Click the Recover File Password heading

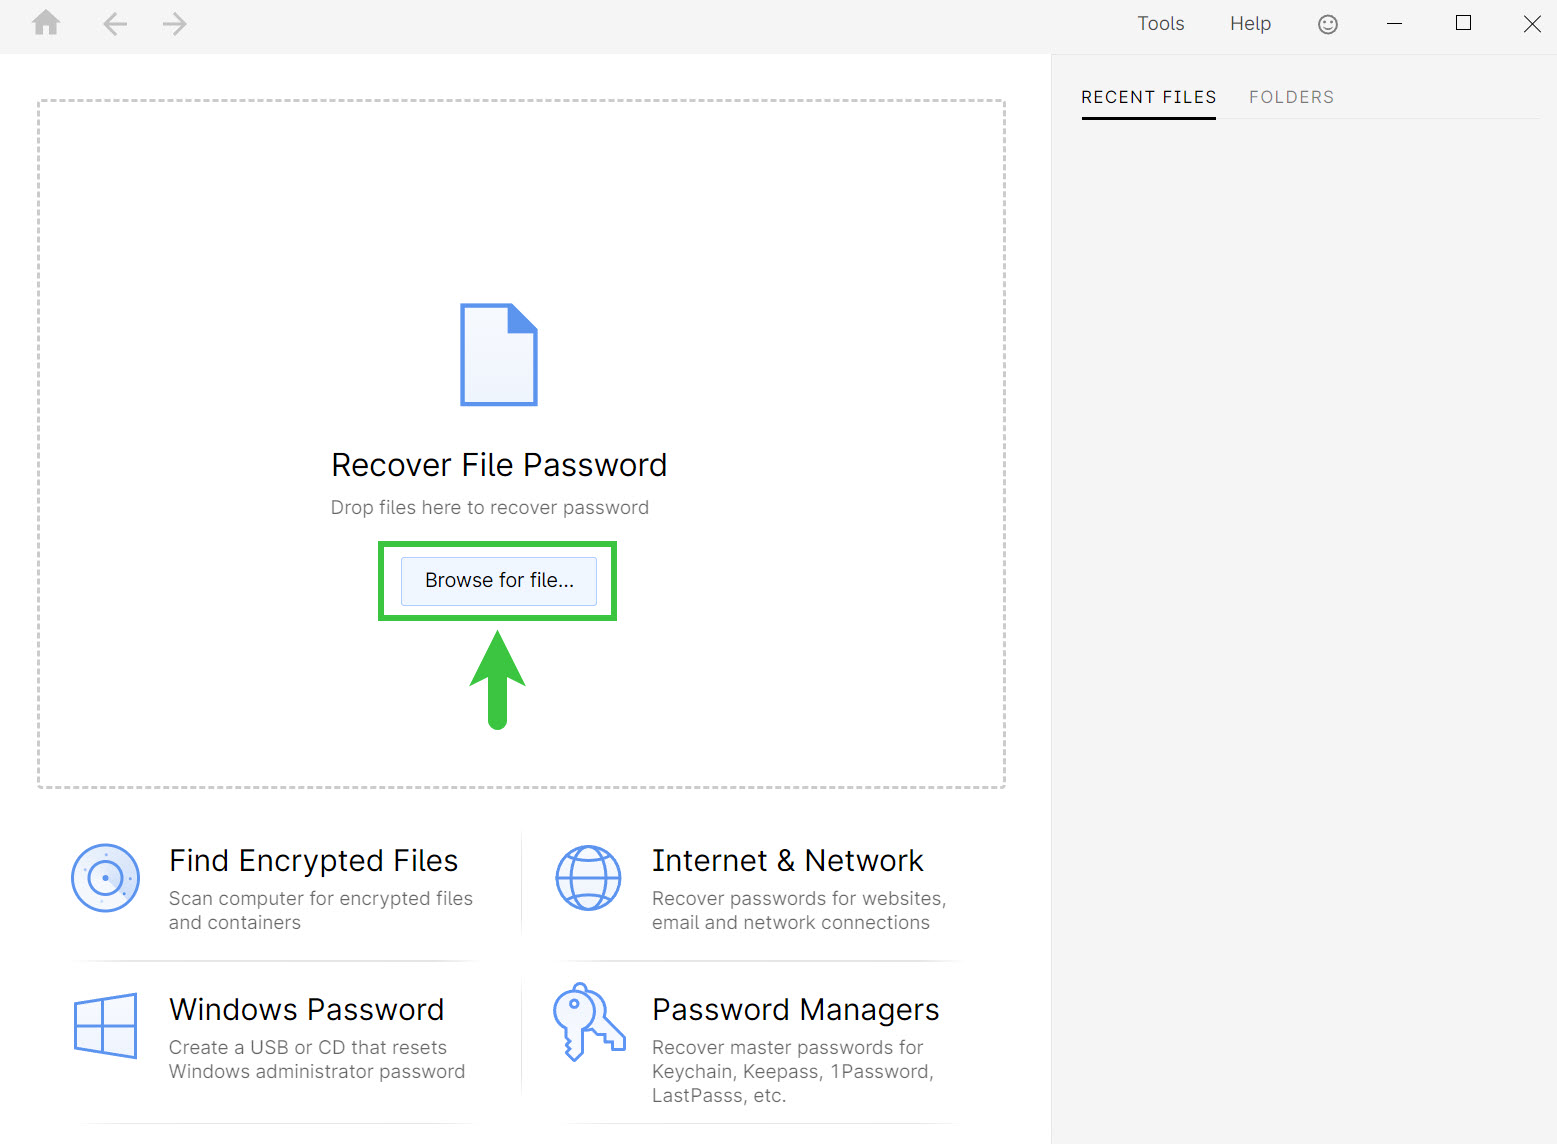coord(499,464)
